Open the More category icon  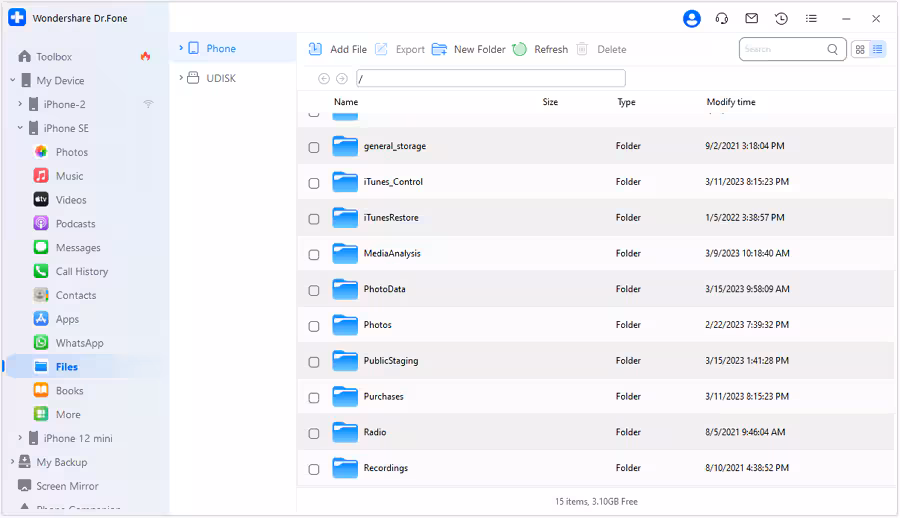click(x=41, y=414)
